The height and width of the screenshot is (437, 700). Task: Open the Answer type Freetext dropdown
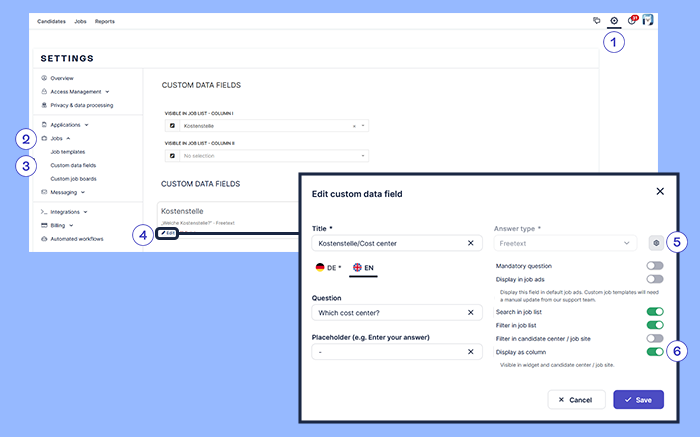[565, 243]
